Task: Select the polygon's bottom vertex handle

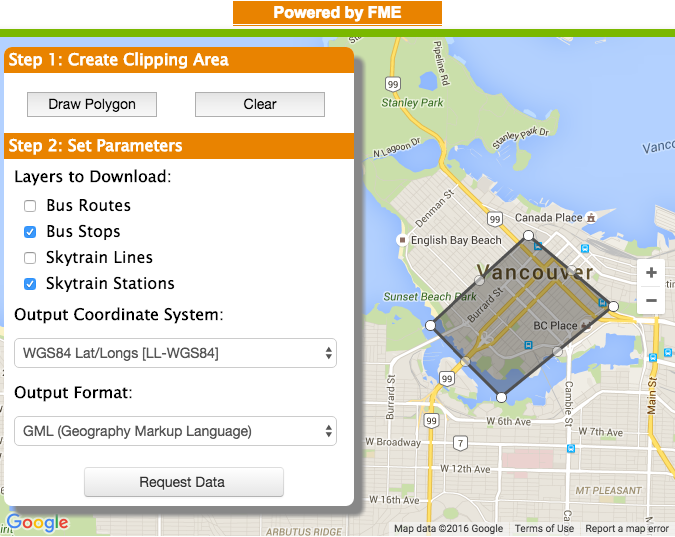Action: coord(501,397)
